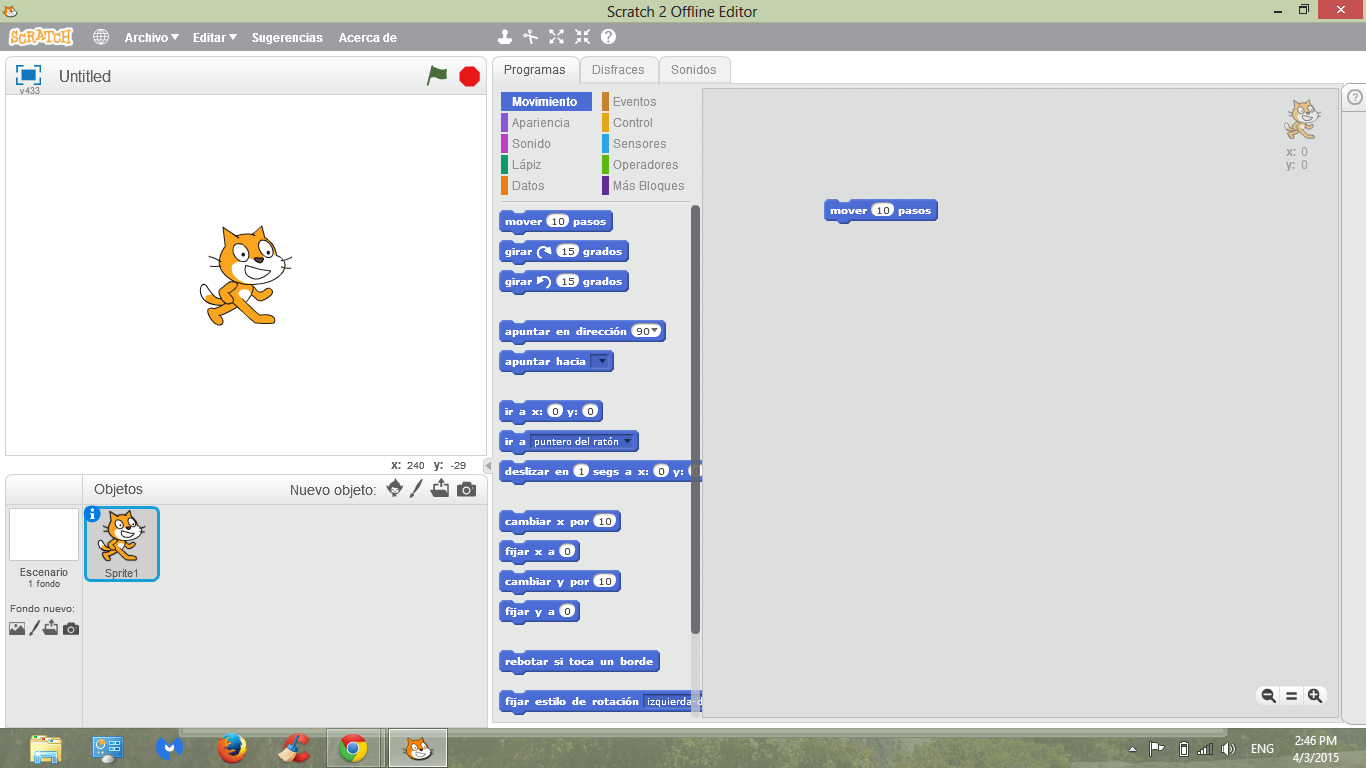Screen dimensions: 1366x768
Task: Select the duplicate stamp tool
Action: [x=504, y=36]
